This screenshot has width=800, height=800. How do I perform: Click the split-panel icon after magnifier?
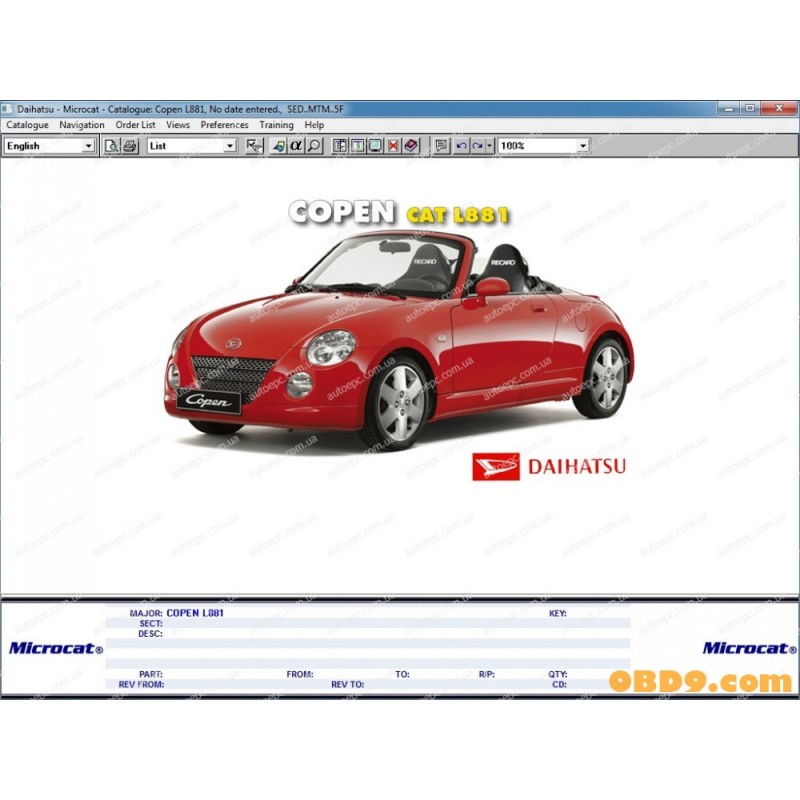pyautogui.click(x=339, y=146)
